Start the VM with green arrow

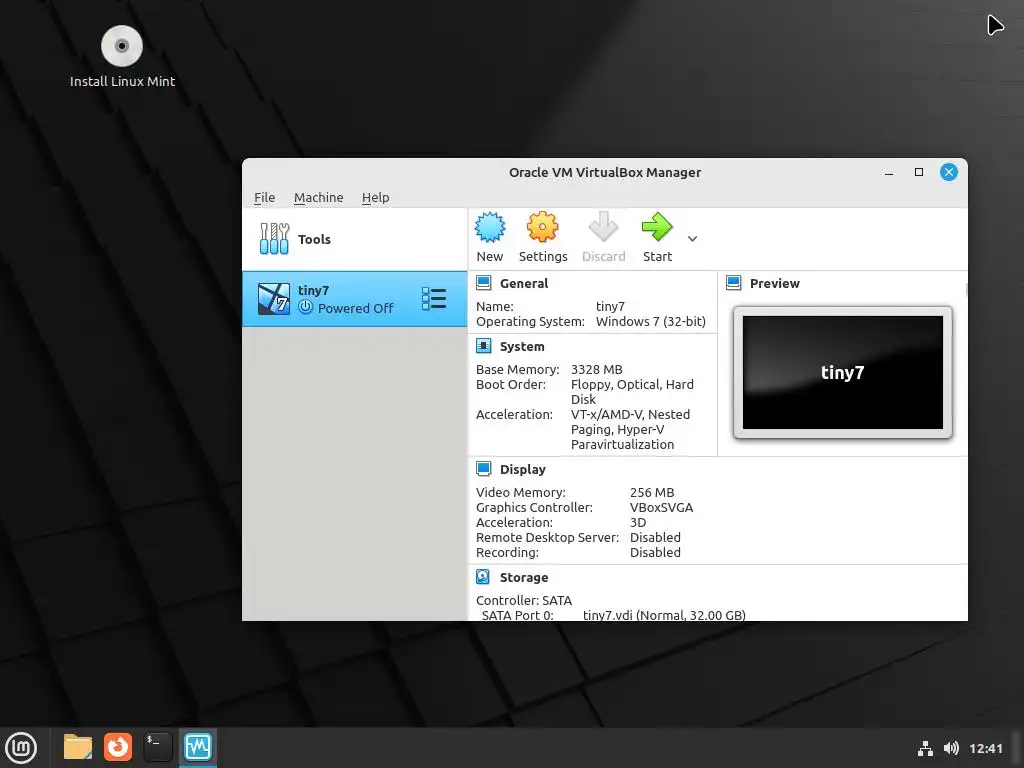(x=657, y=227)
